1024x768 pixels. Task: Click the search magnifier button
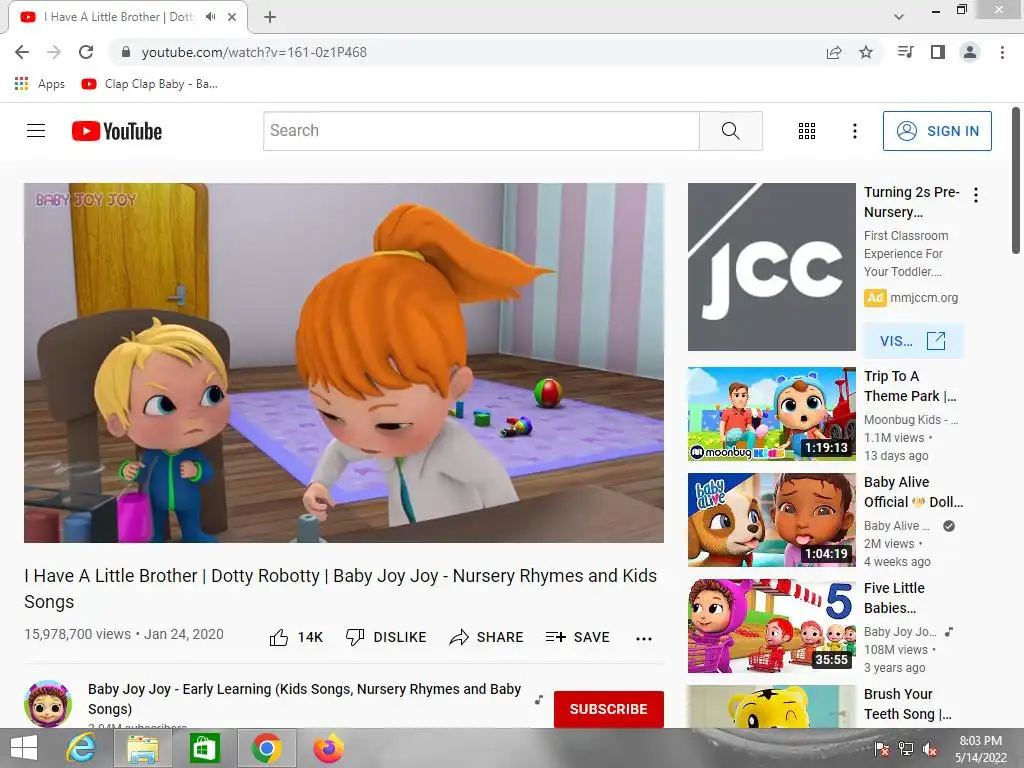tap(731, 131)
